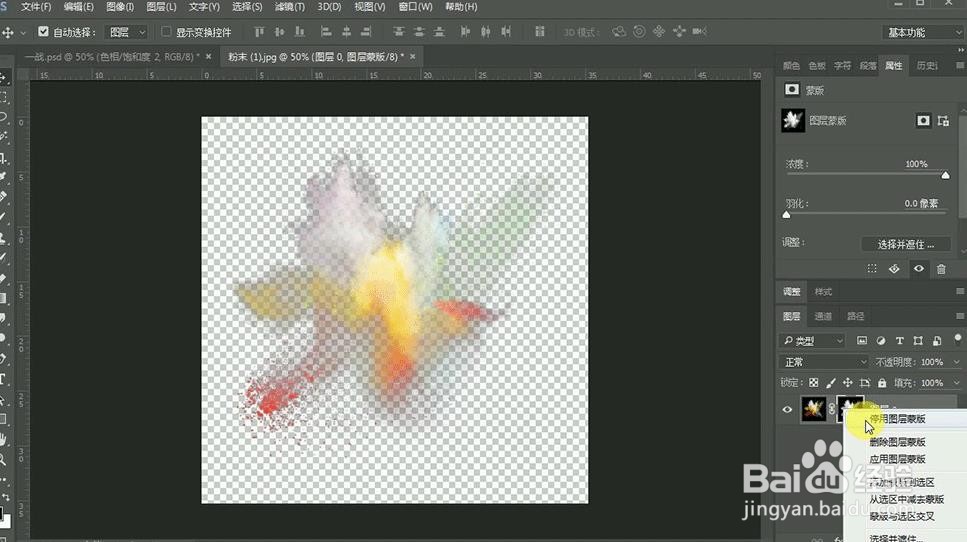Filter layers by adjustment layer icon
Viewport: 967px width, 542px height.
[x=881, y=340]
